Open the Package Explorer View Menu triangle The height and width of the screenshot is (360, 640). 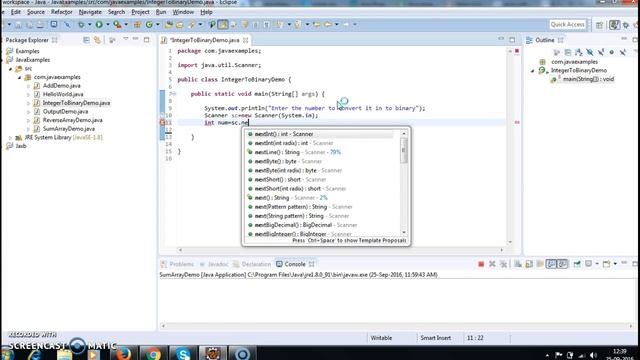(x=125, y=40)
